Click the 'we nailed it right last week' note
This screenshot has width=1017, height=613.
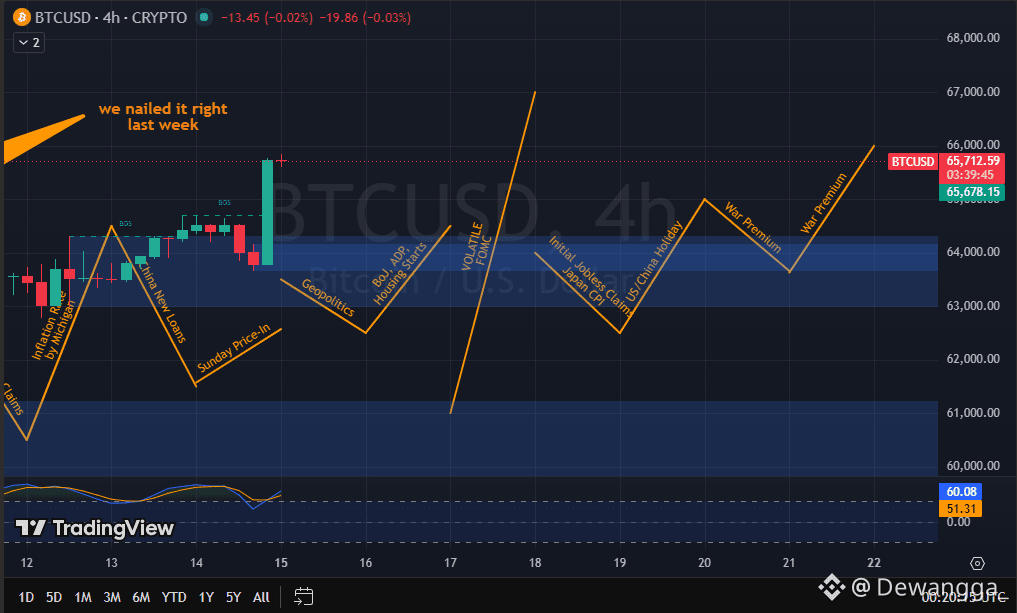tap(163, 117)
